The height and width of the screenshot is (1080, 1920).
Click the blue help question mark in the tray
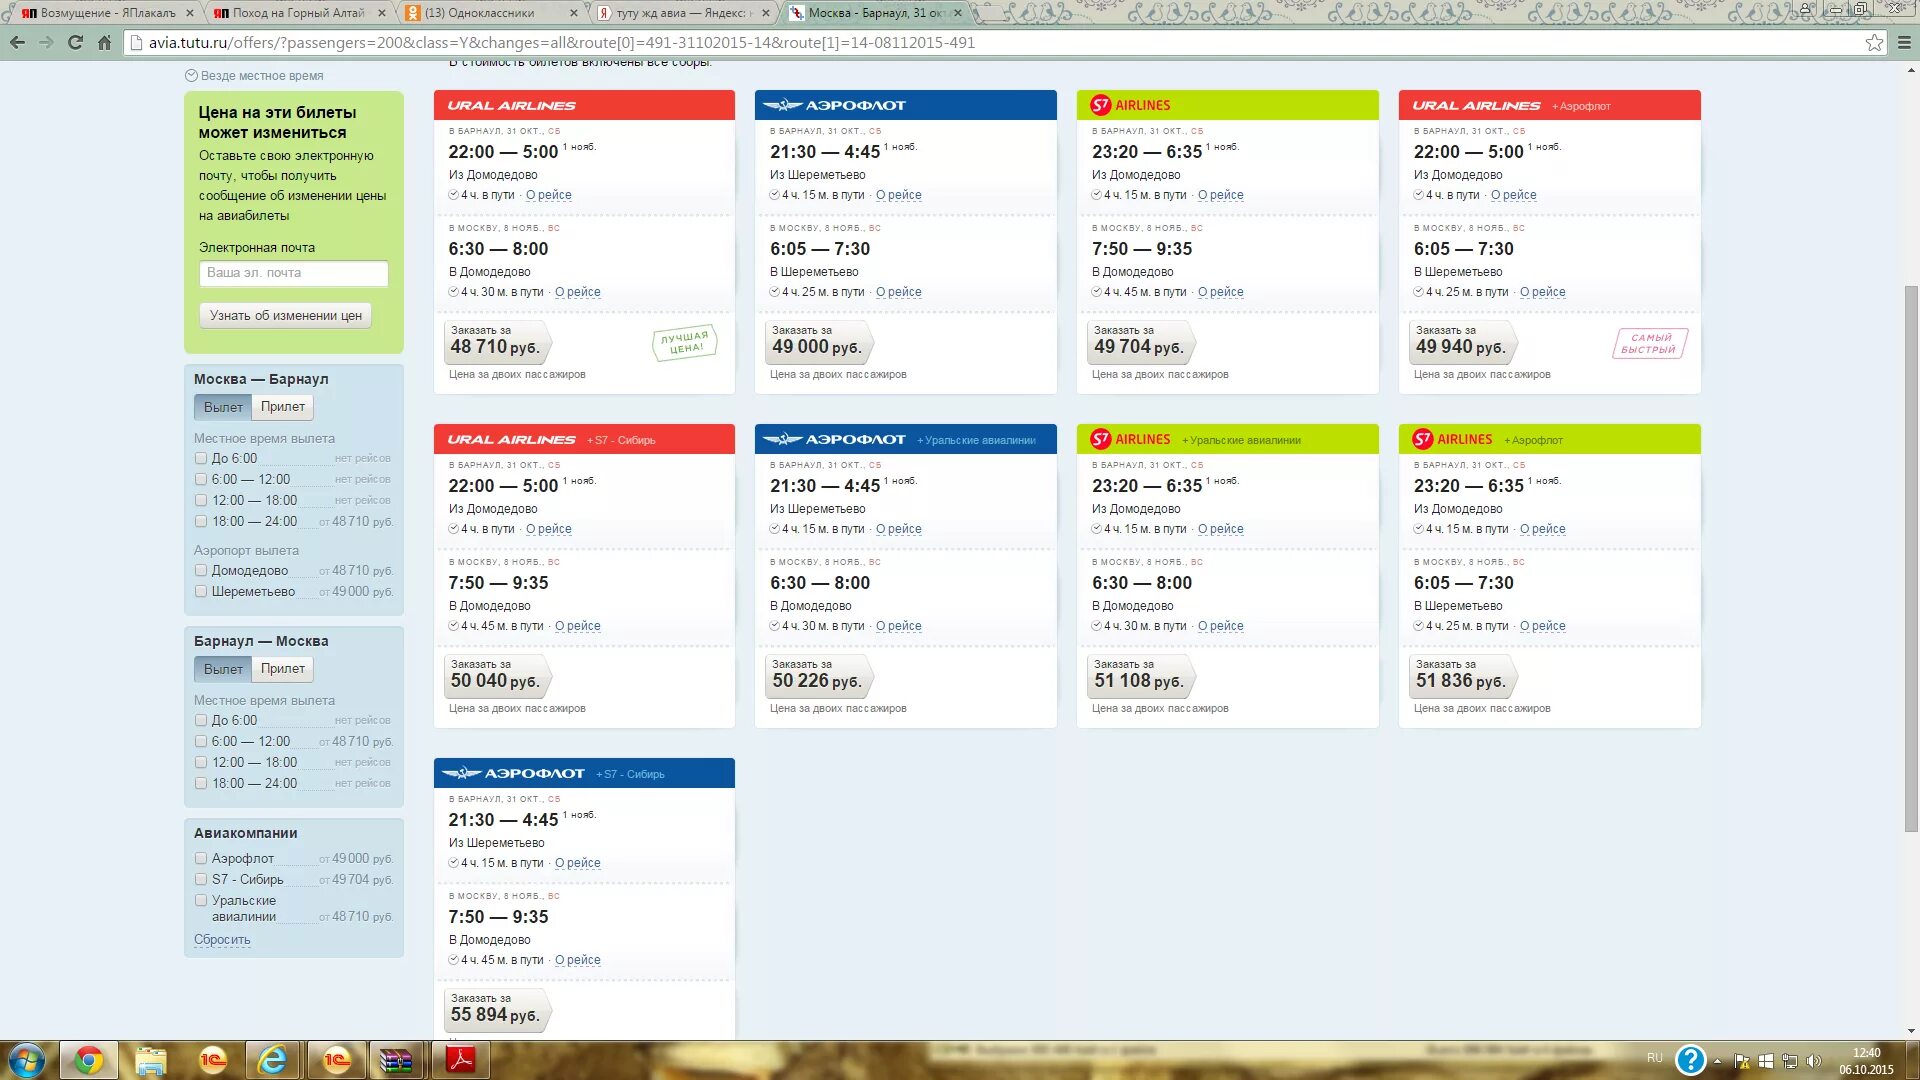pyautogui.click(x=1690, y=1060)
